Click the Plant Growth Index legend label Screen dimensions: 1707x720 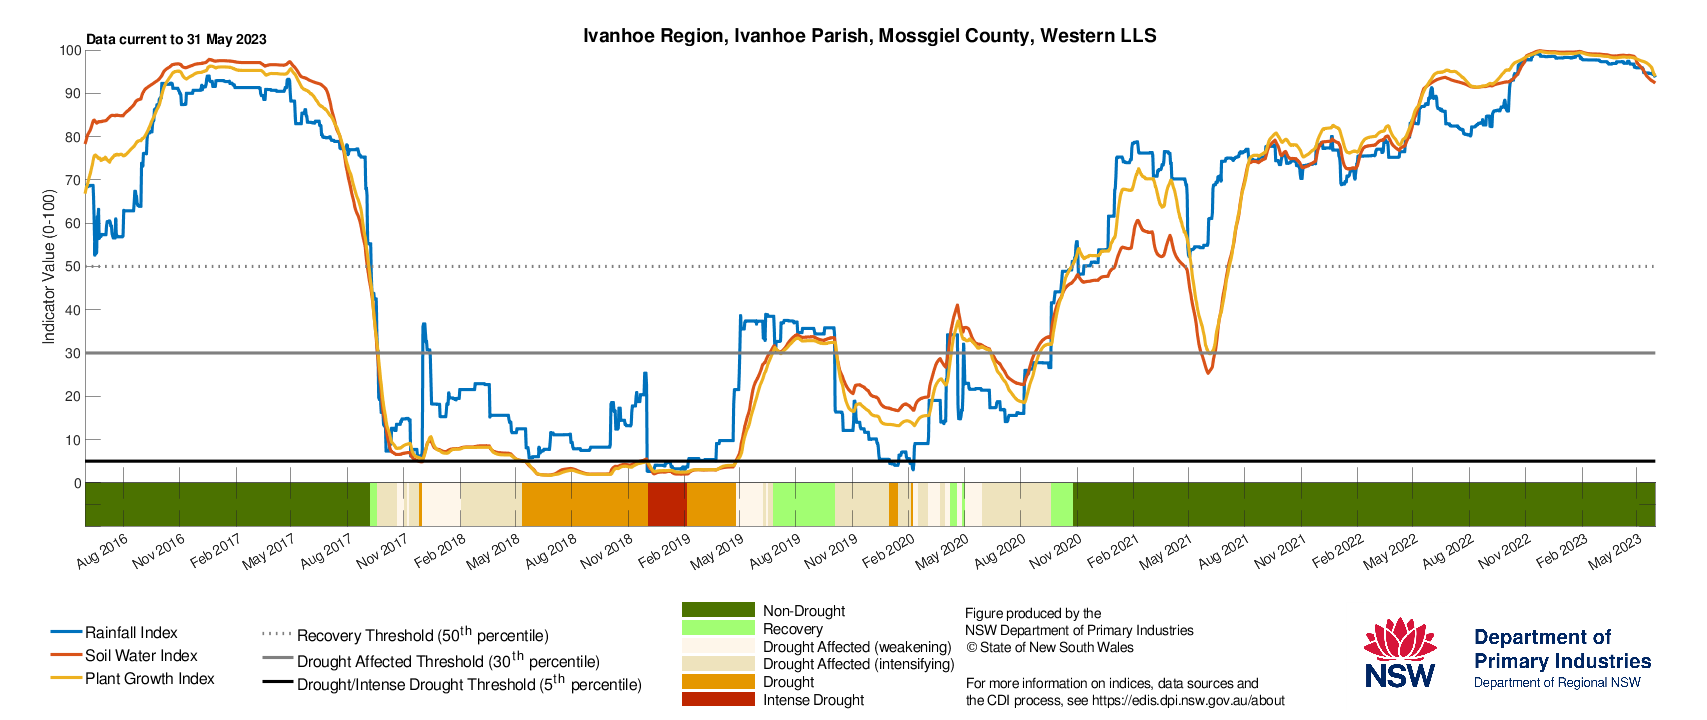150,679
